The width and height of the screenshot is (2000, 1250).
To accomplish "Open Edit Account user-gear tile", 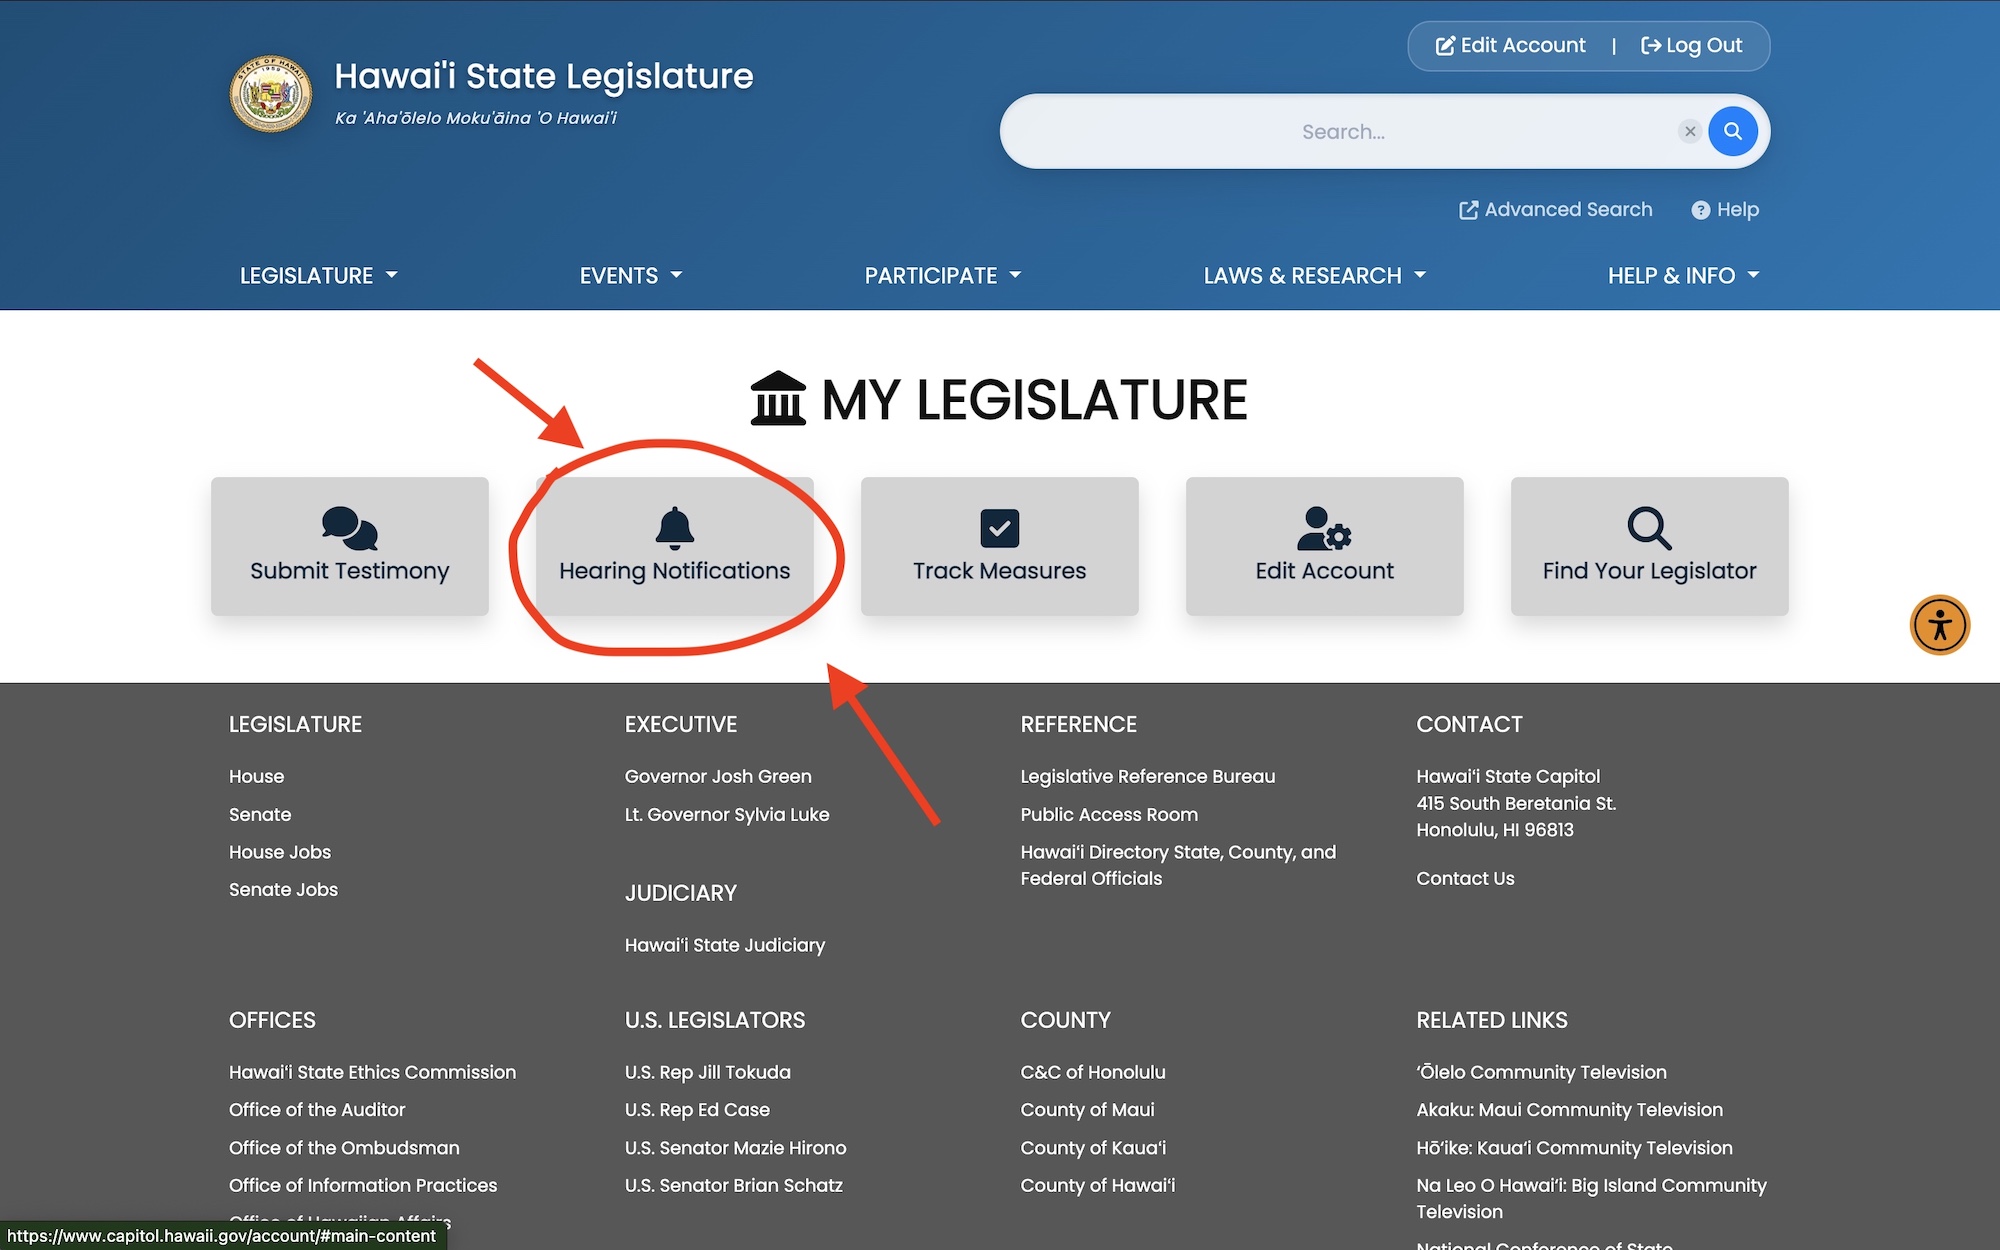I will (1324, 546).
